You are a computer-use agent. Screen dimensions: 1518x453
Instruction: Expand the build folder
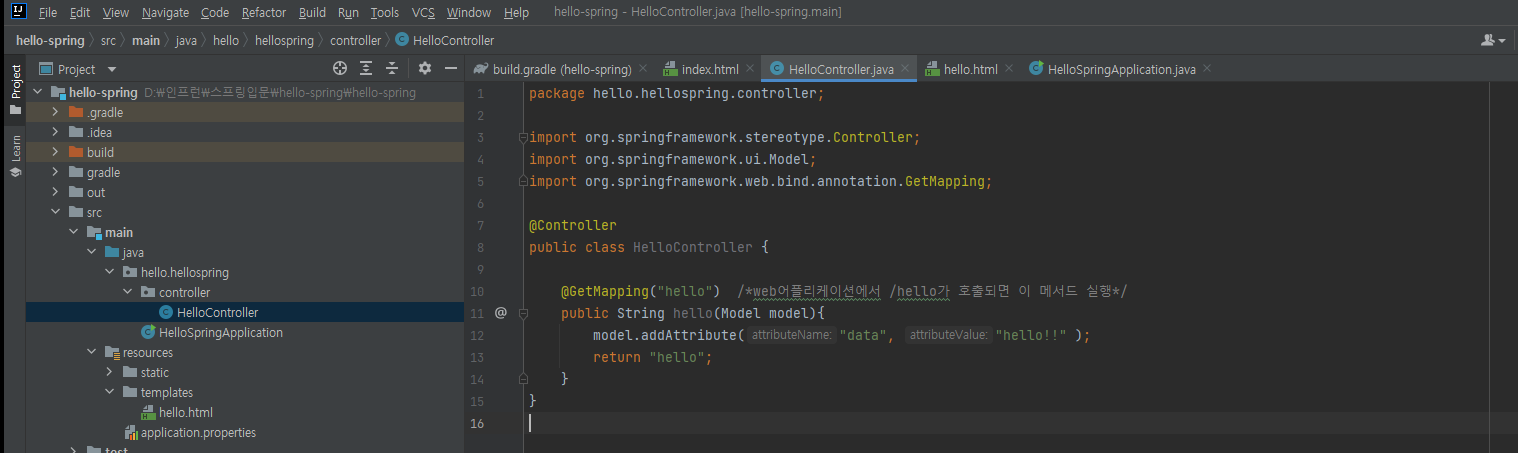point(56,152)
